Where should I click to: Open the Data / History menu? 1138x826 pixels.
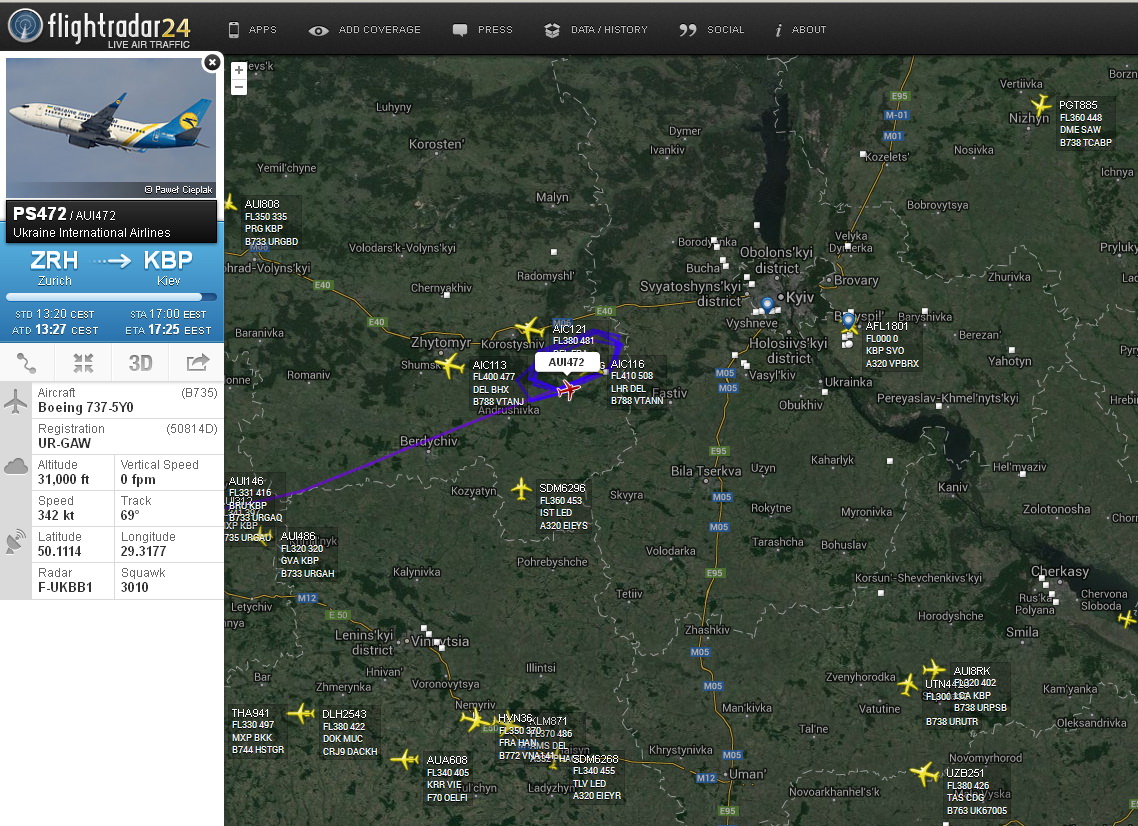(596, 30)
